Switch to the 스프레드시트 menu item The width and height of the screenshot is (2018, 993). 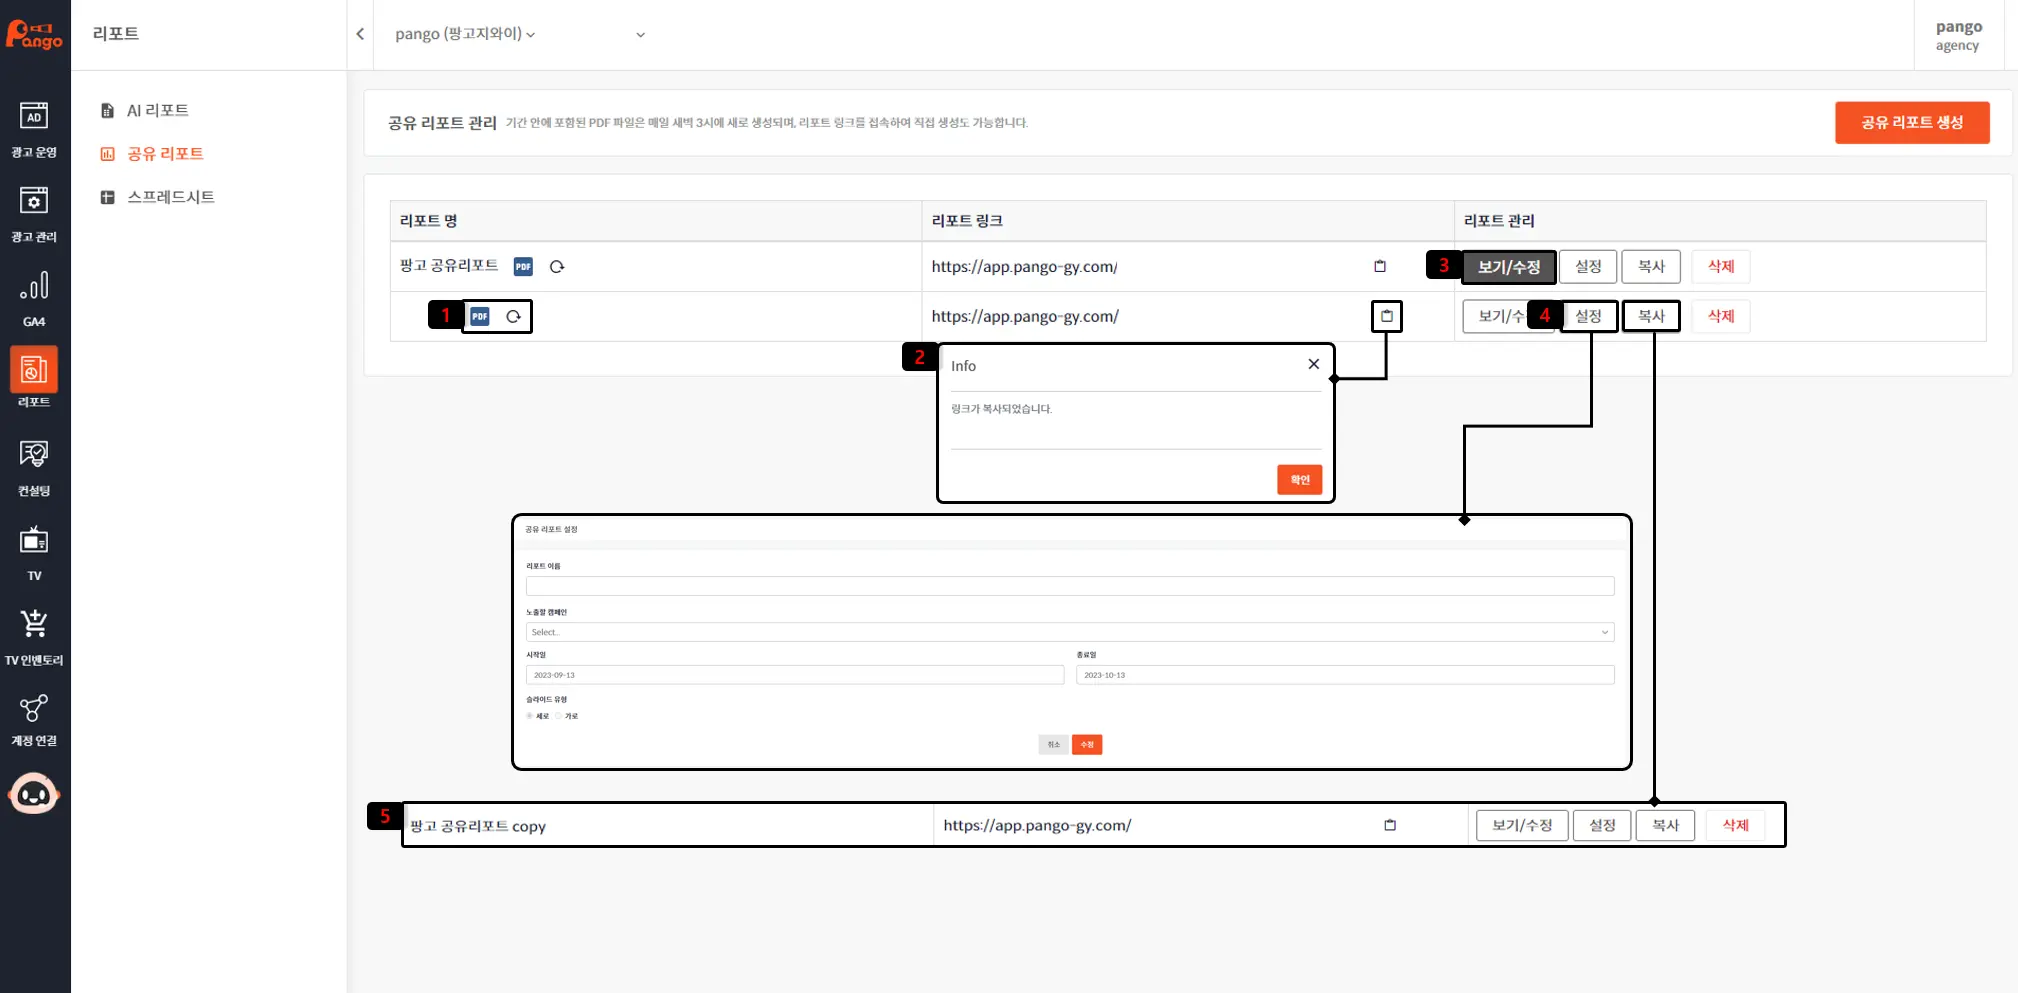pyautogui.click(x=170, y=197)
